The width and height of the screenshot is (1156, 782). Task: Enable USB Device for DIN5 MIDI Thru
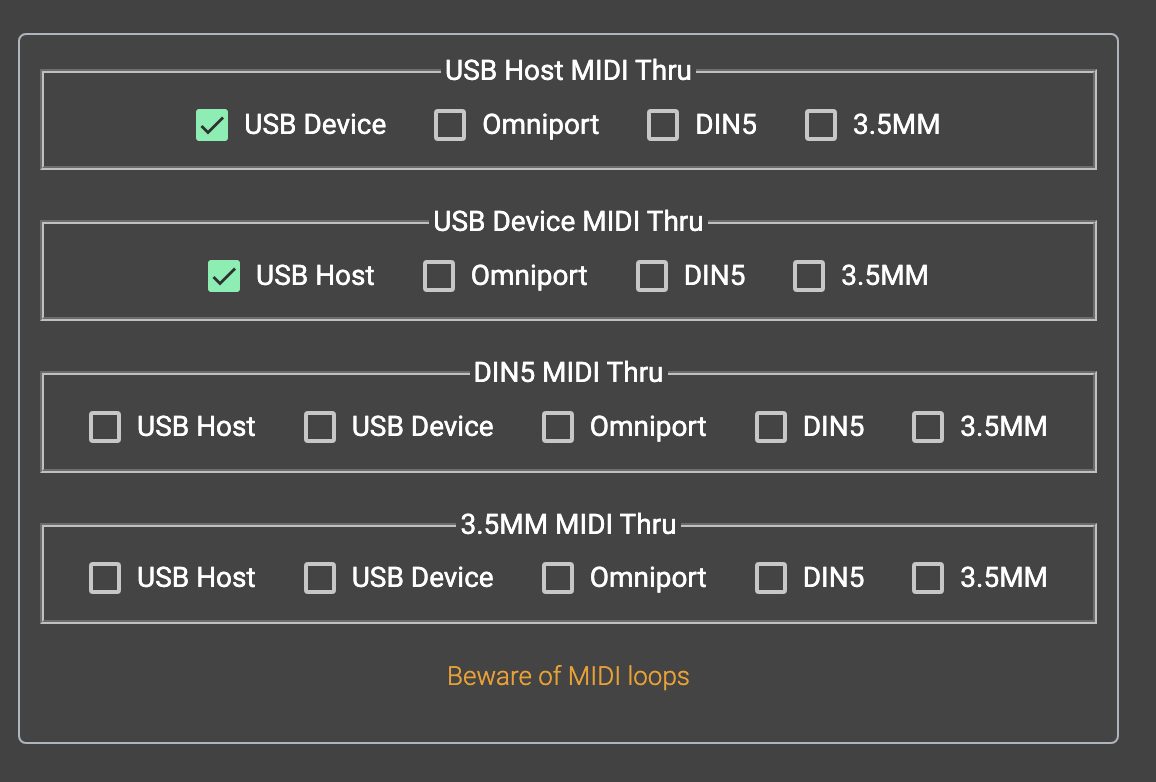pos(320,427)
